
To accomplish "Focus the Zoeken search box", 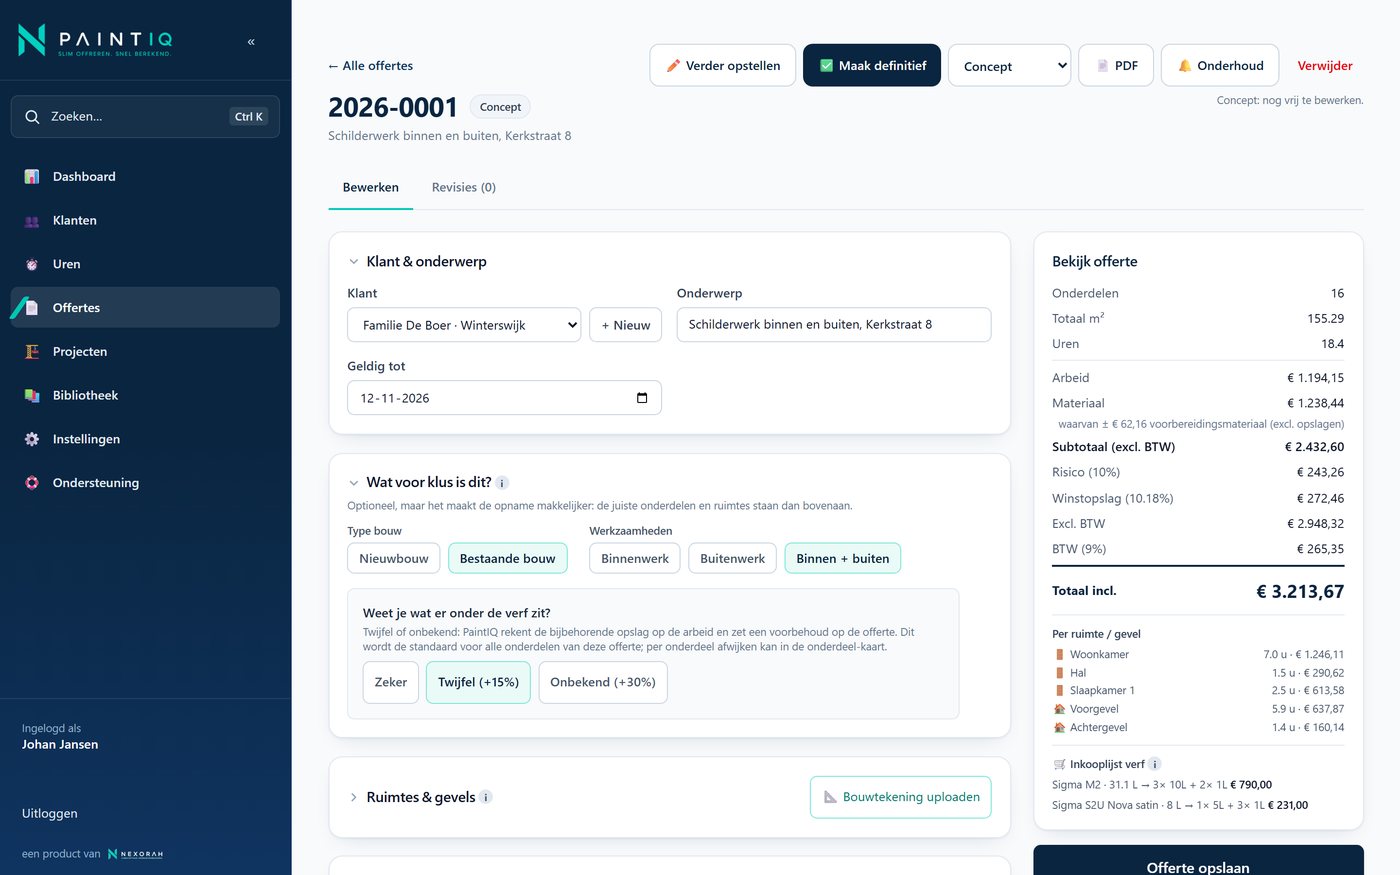I will point(145,117).
